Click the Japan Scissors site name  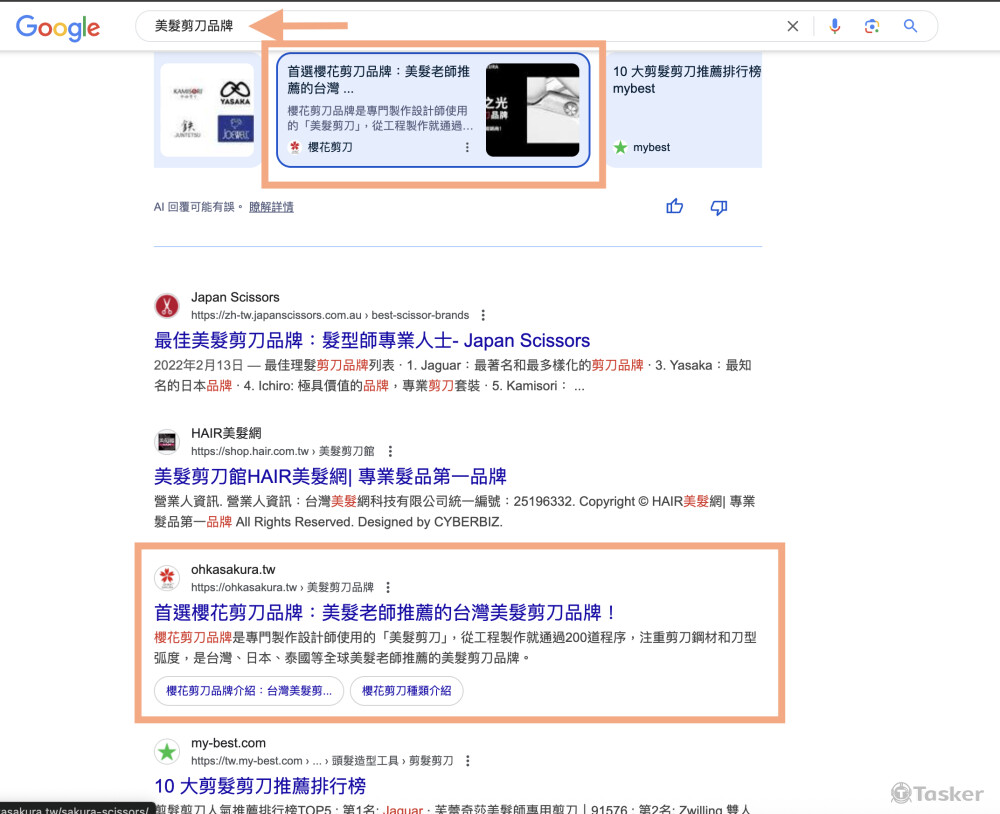[235, 297]
